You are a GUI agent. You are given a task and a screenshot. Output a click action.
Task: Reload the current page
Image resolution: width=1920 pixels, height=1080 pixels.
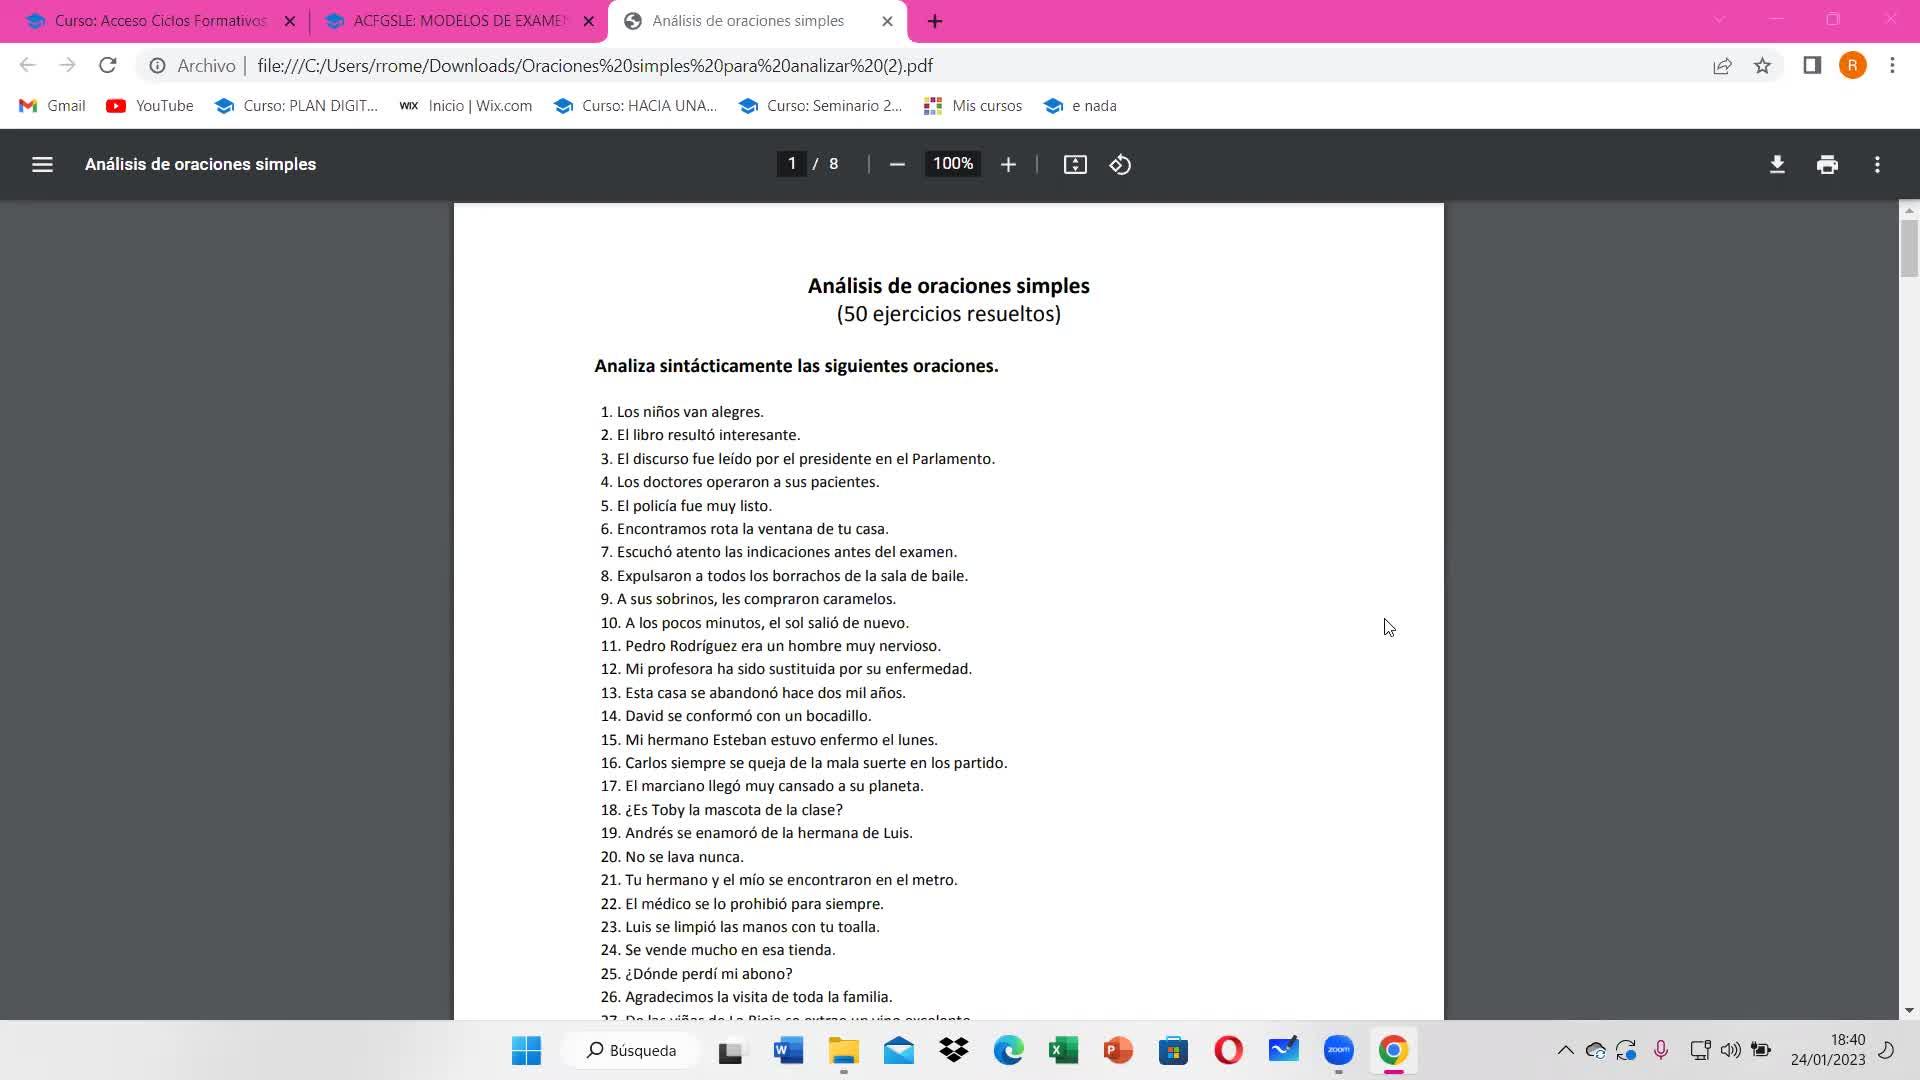point(108,66)
